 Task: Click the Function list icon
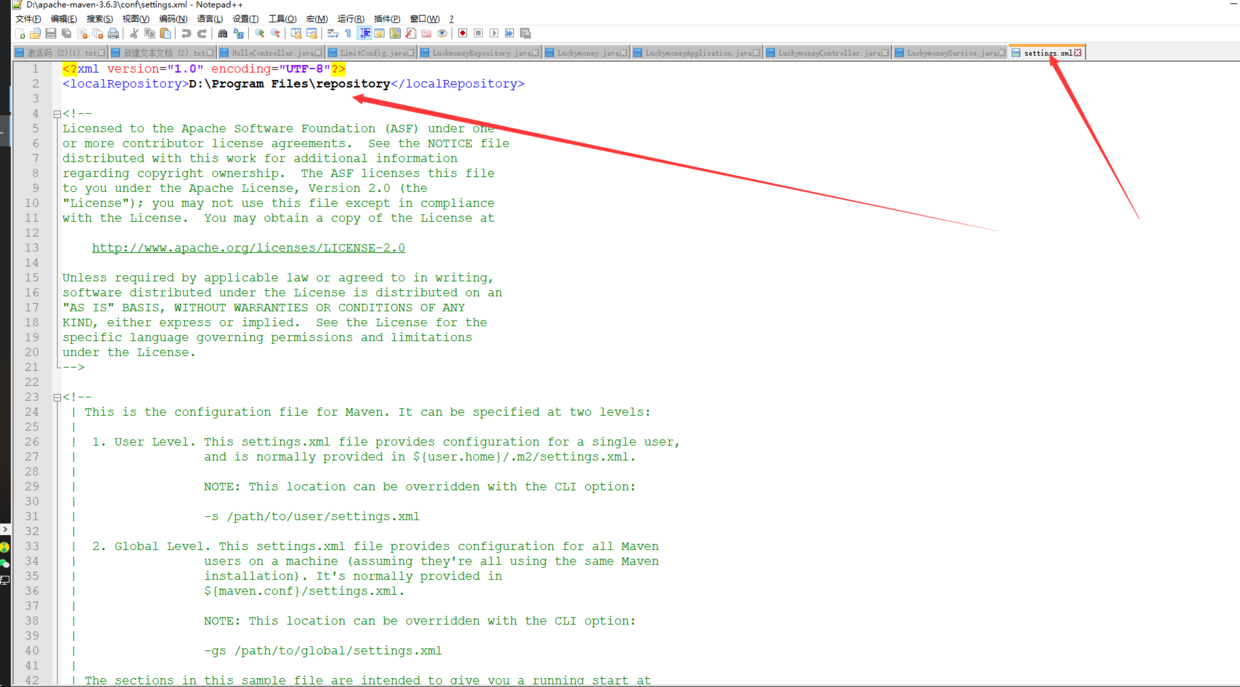click(410, 33)
